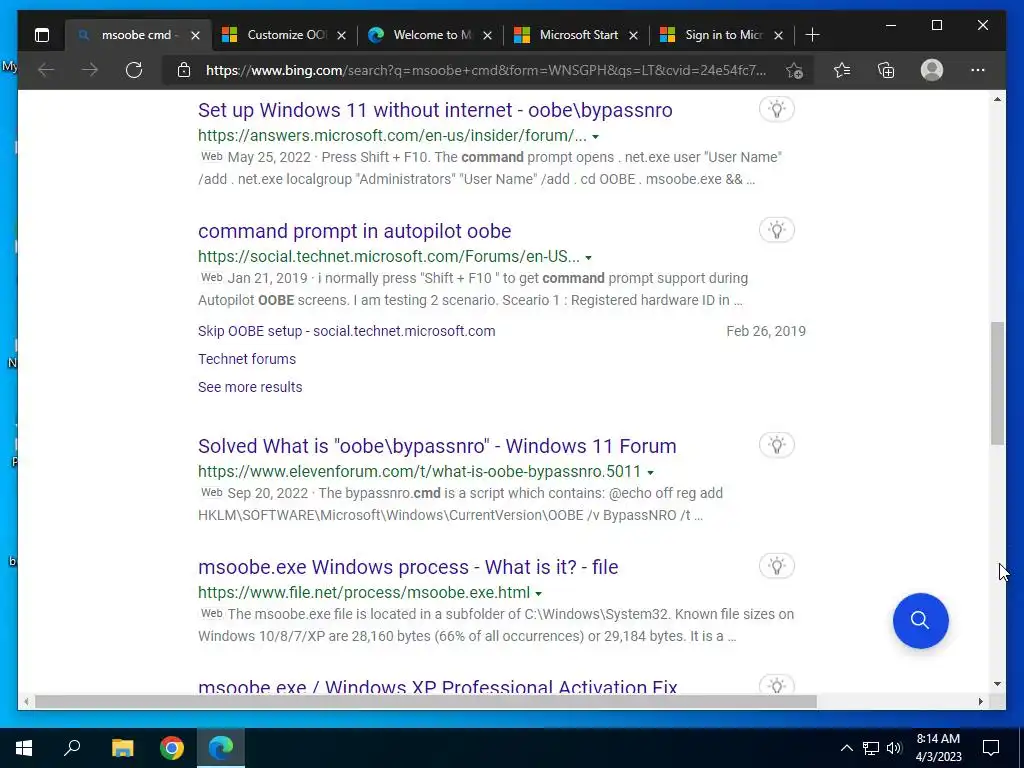Open 'command prompt in autopilot oobe' result
The height and width of the screenshot is (768, 1024).
[x=355, y=231]
